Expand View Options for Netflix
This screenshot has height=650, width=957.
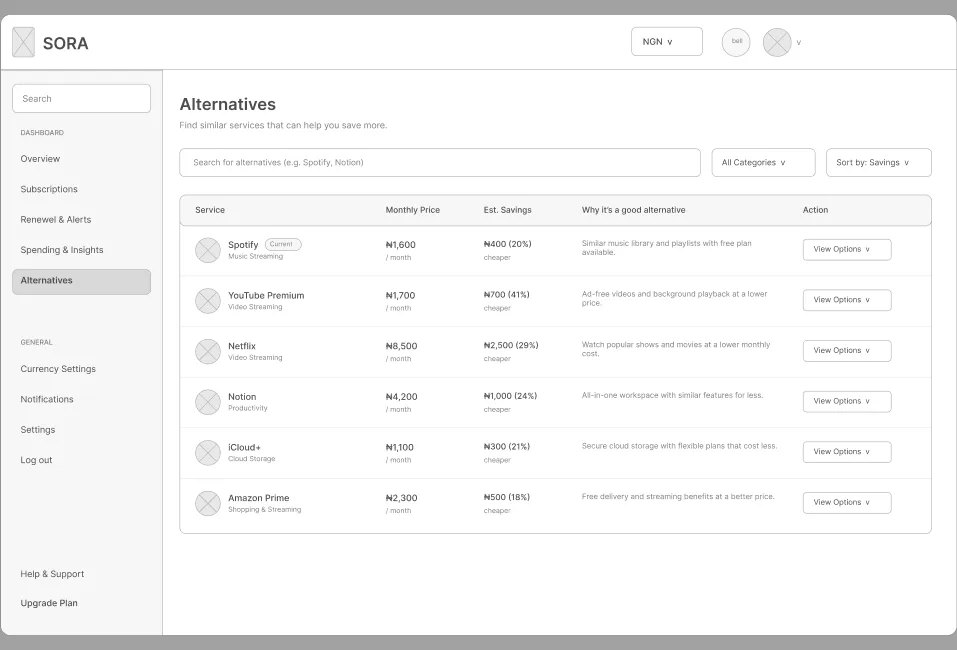click(x=847, y=351)
